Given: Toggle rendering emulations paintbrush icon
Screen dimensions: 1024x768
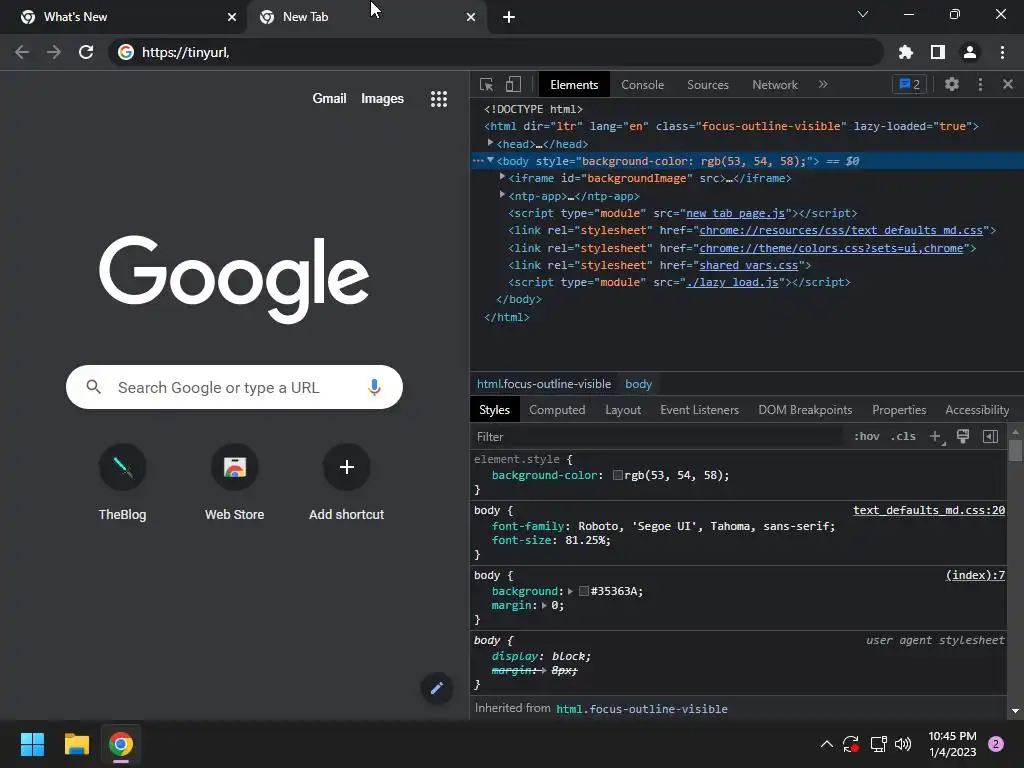Looking at the screenshot, I should point(963,436).
